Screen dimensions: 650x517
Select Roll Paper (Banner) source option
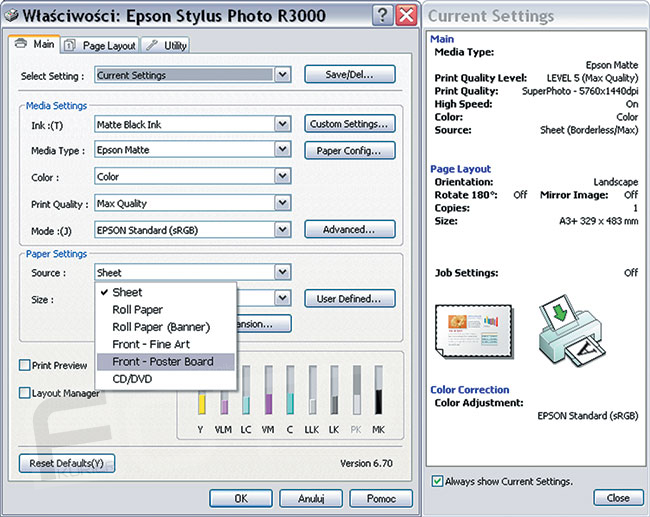(159, 327)
